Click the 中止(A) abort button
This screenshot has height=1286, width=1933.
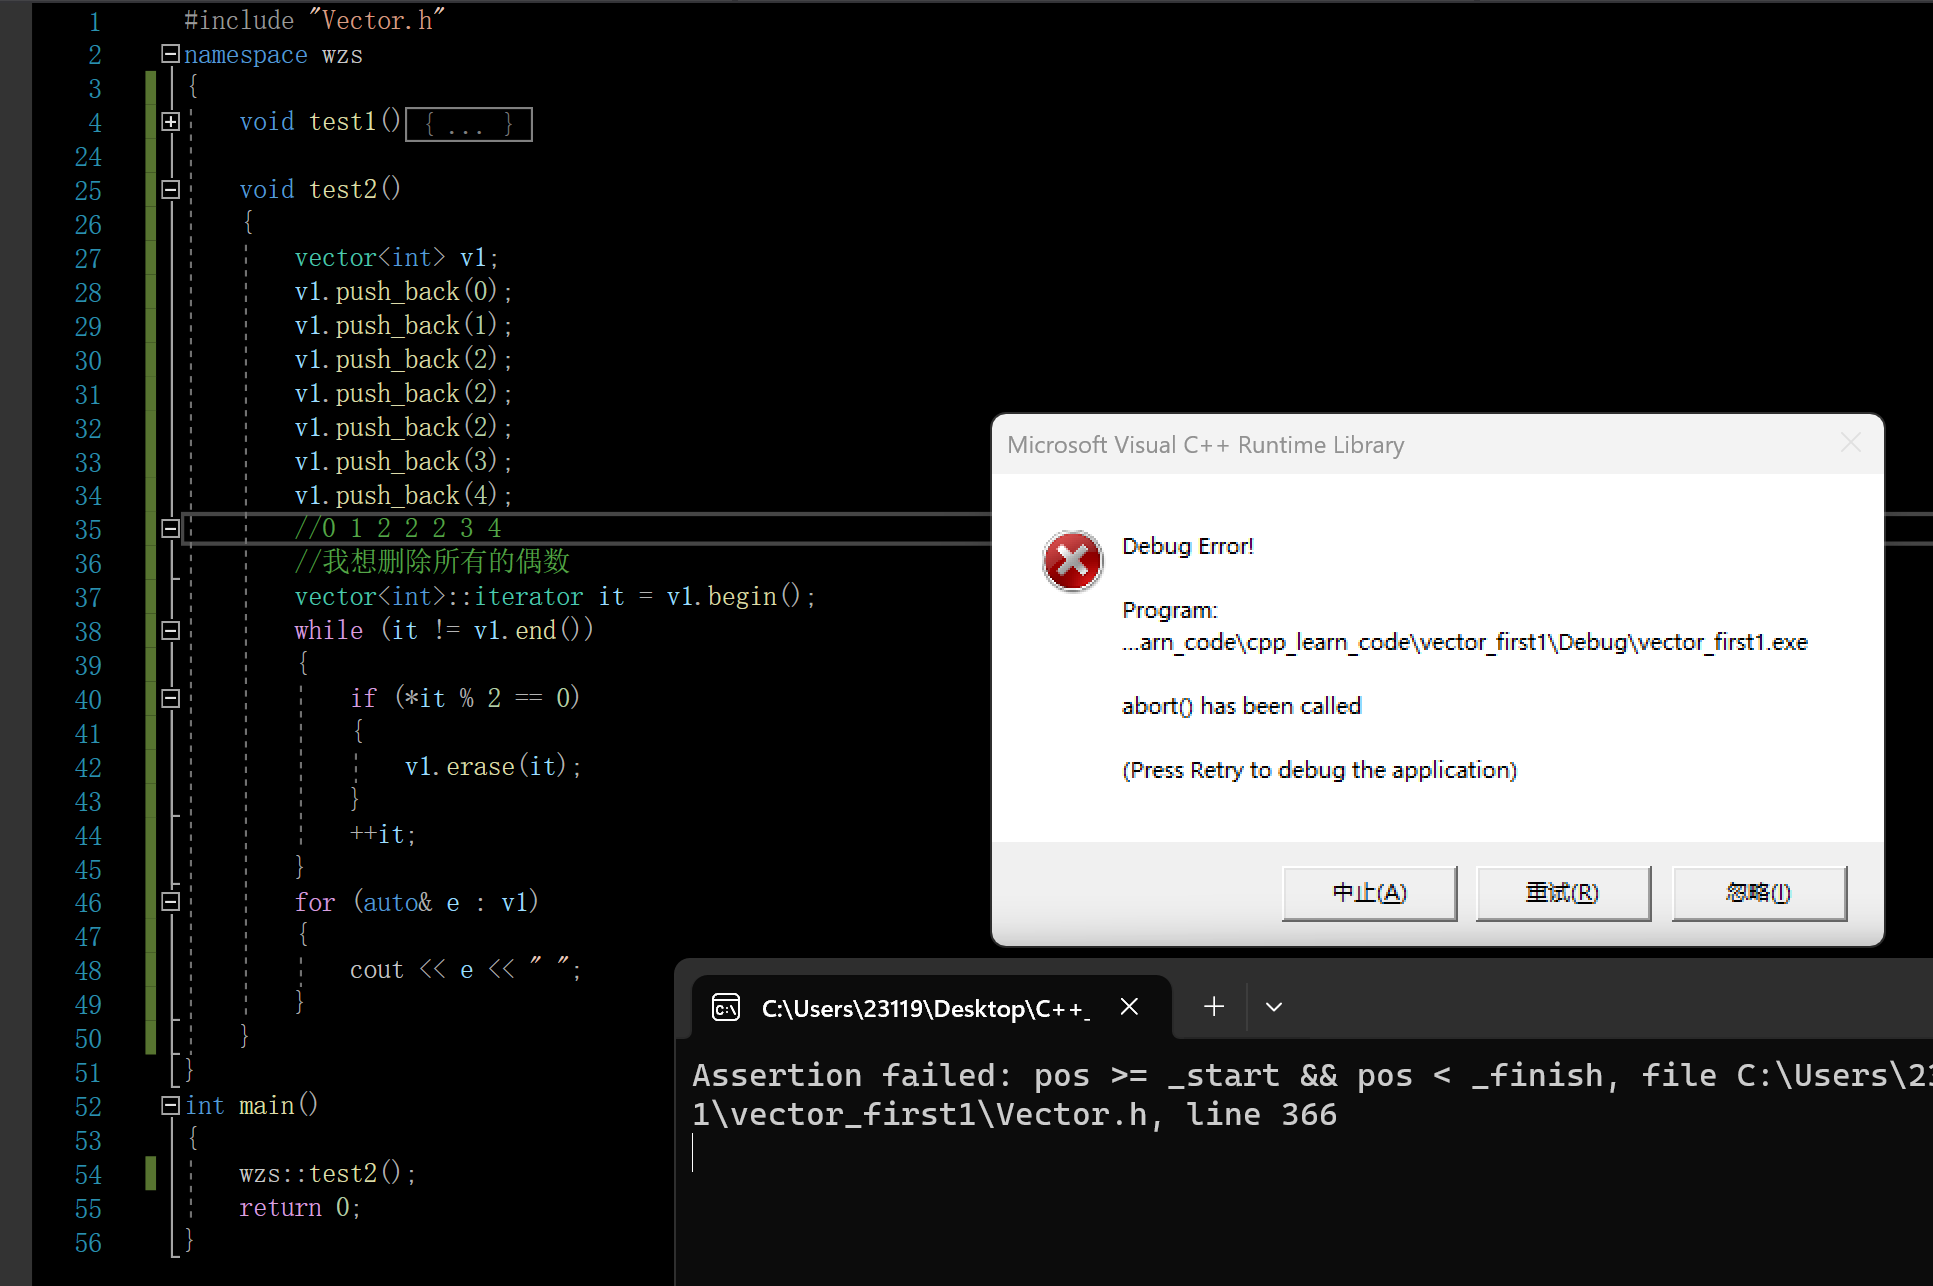pos(1369,893)
